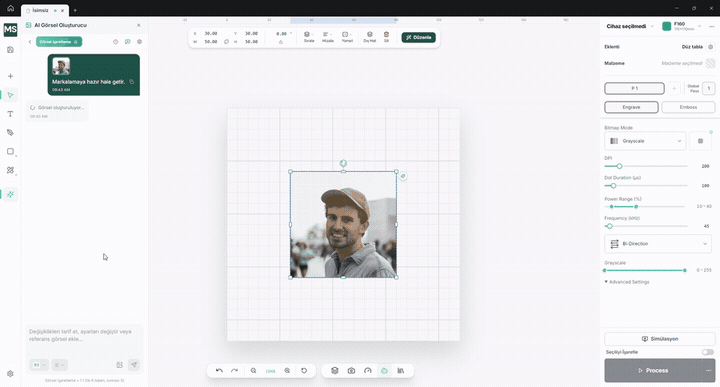Open the Cihaz seçilmedi device dropdown
The height and width of the screenshot is (387, 720).
(630, 26)
